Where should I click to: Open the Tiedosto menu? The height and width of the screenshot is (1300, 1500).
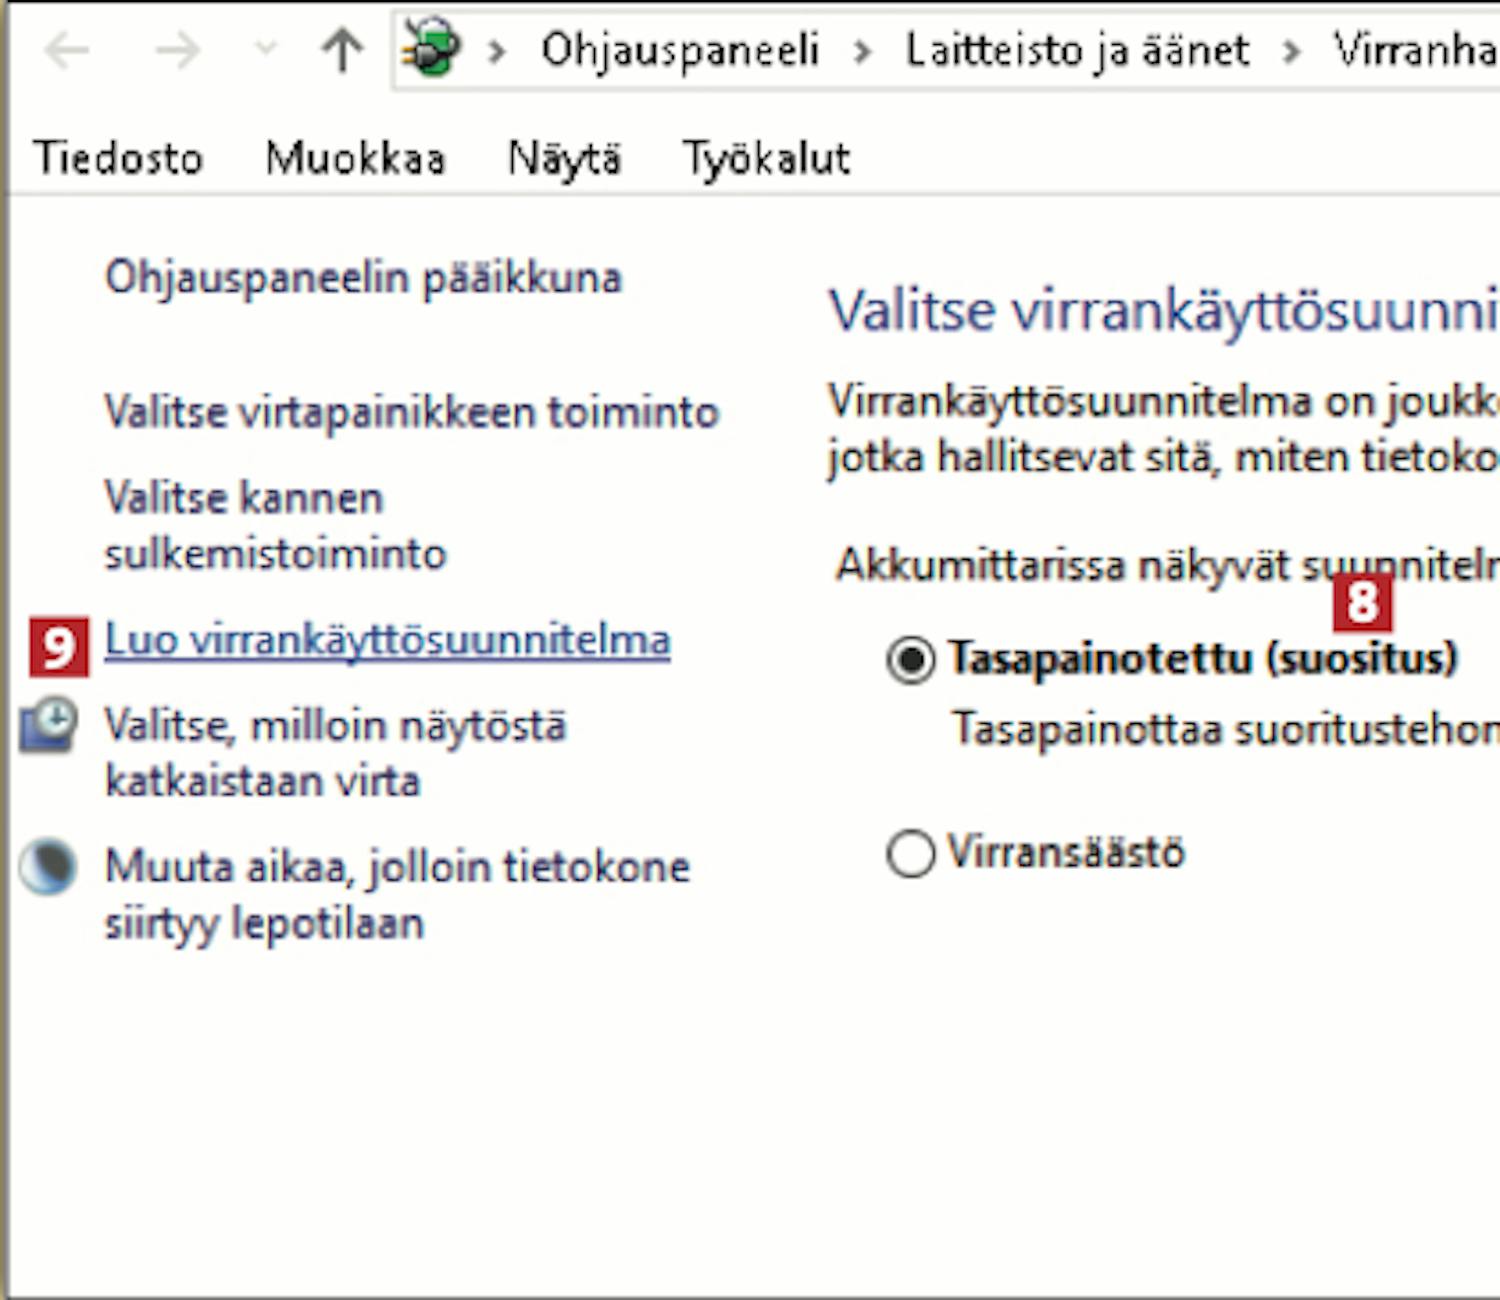pyautogui.click(x=118, y=158)
